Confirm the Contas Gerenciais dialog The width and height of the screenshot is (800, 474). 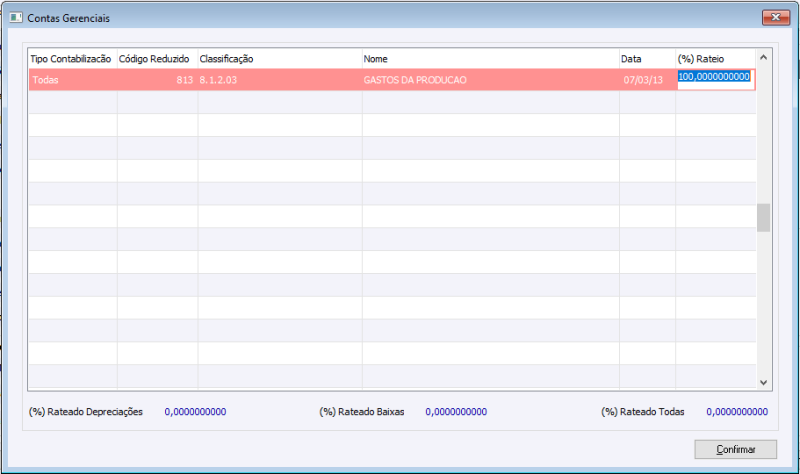pos(735,450)
